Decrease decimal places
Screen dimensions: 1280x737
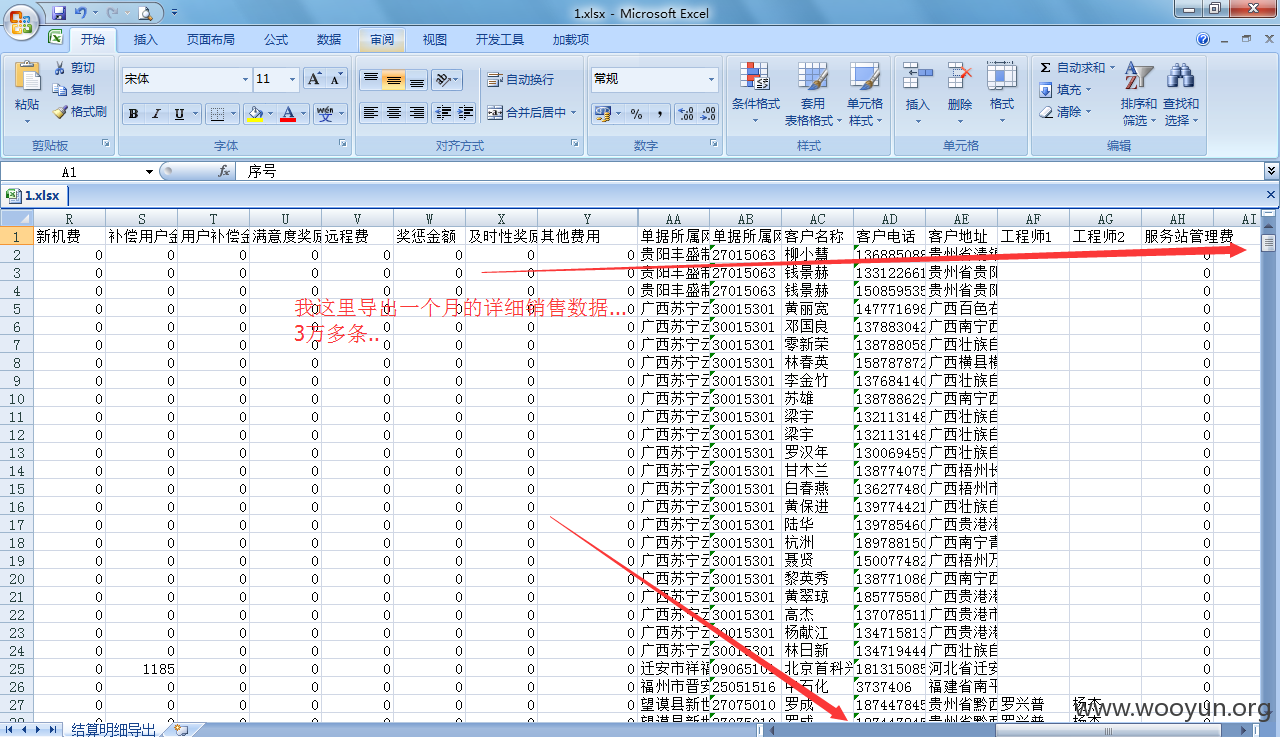(709, 114)
